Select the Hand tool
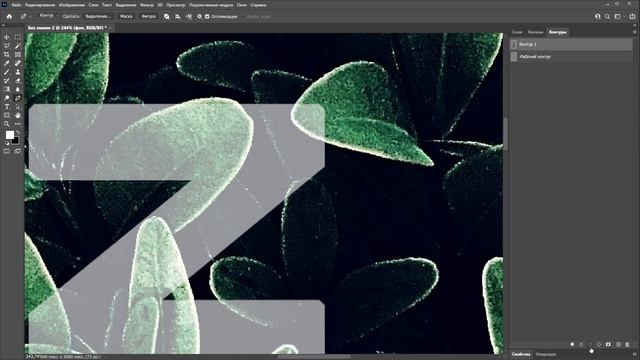640x360 pixels. tap(18, 115)
